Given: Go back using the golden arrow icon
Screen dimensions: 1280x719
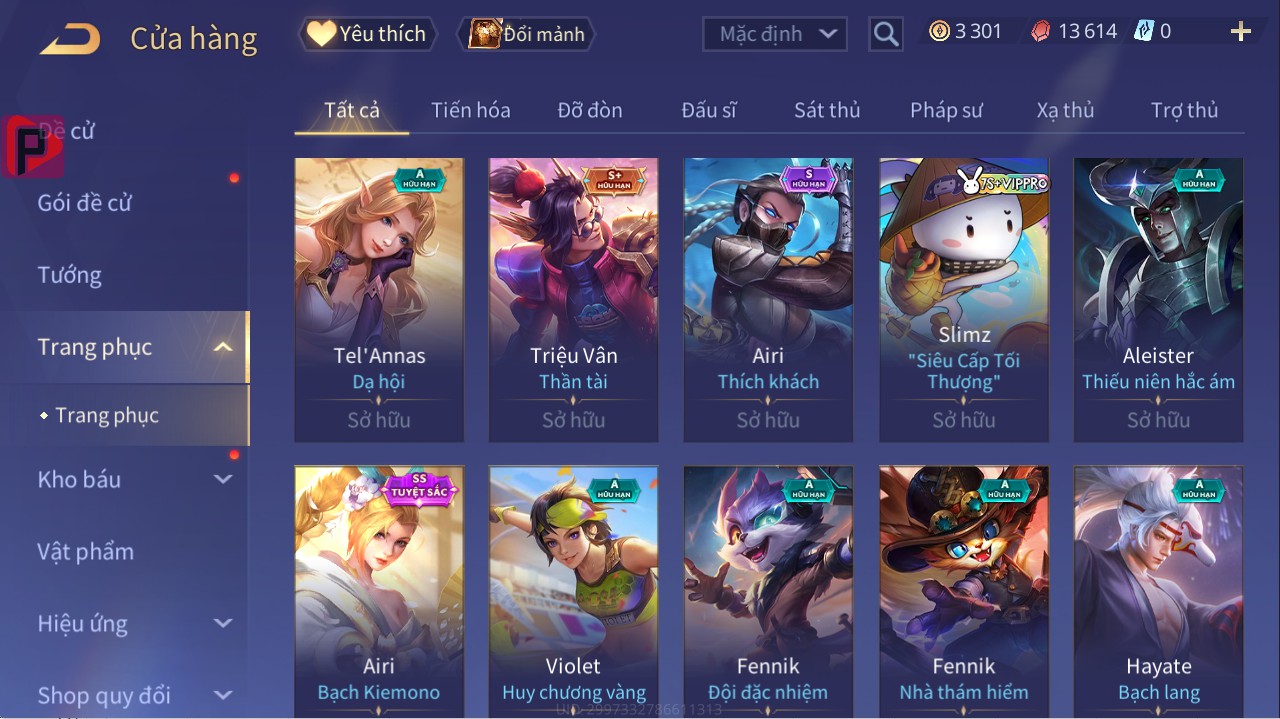Looking at the screenshot, I should (70, 39).
